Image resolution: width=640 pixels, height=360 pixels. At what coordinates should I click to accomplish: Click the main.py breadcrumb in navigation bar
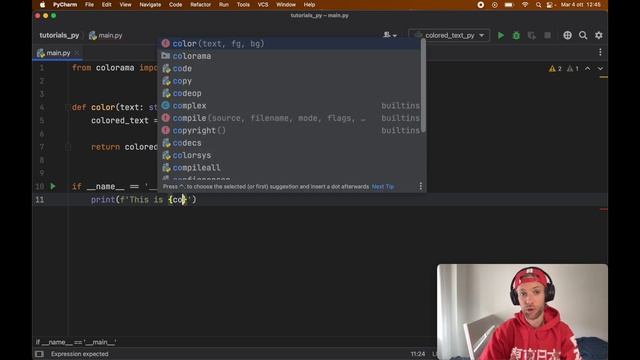(106, 36)
